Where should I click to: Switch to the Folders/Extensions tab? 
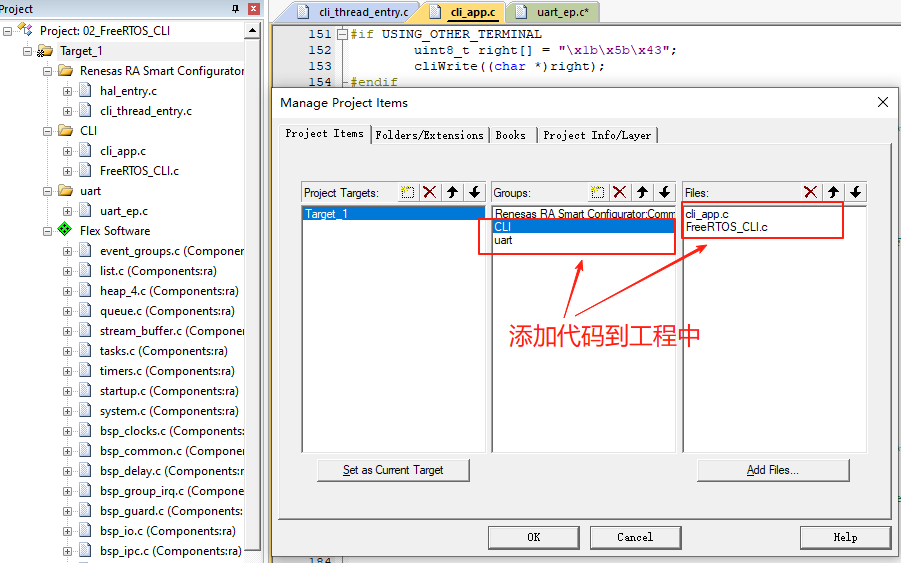click(429, 136)
